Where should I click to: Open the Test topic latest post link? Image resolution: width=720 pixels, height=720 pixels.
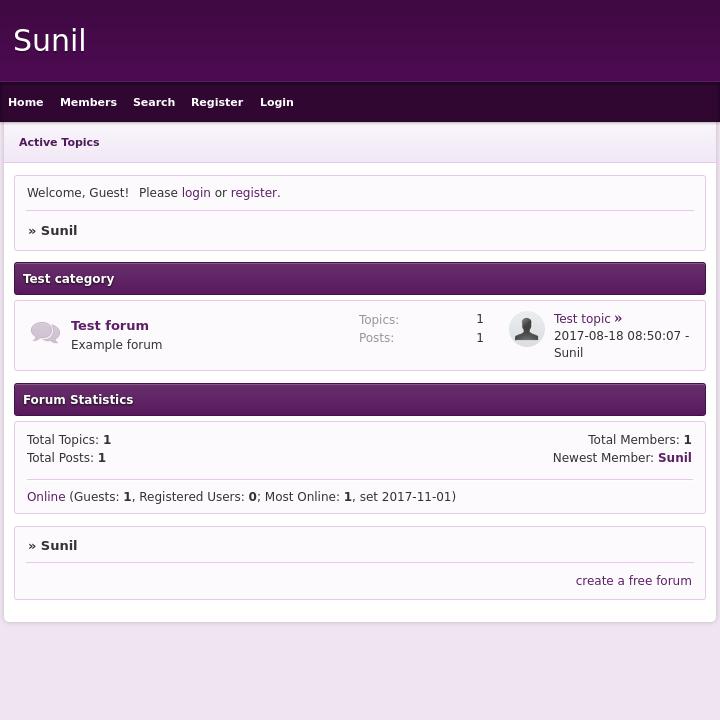[582, 319]
